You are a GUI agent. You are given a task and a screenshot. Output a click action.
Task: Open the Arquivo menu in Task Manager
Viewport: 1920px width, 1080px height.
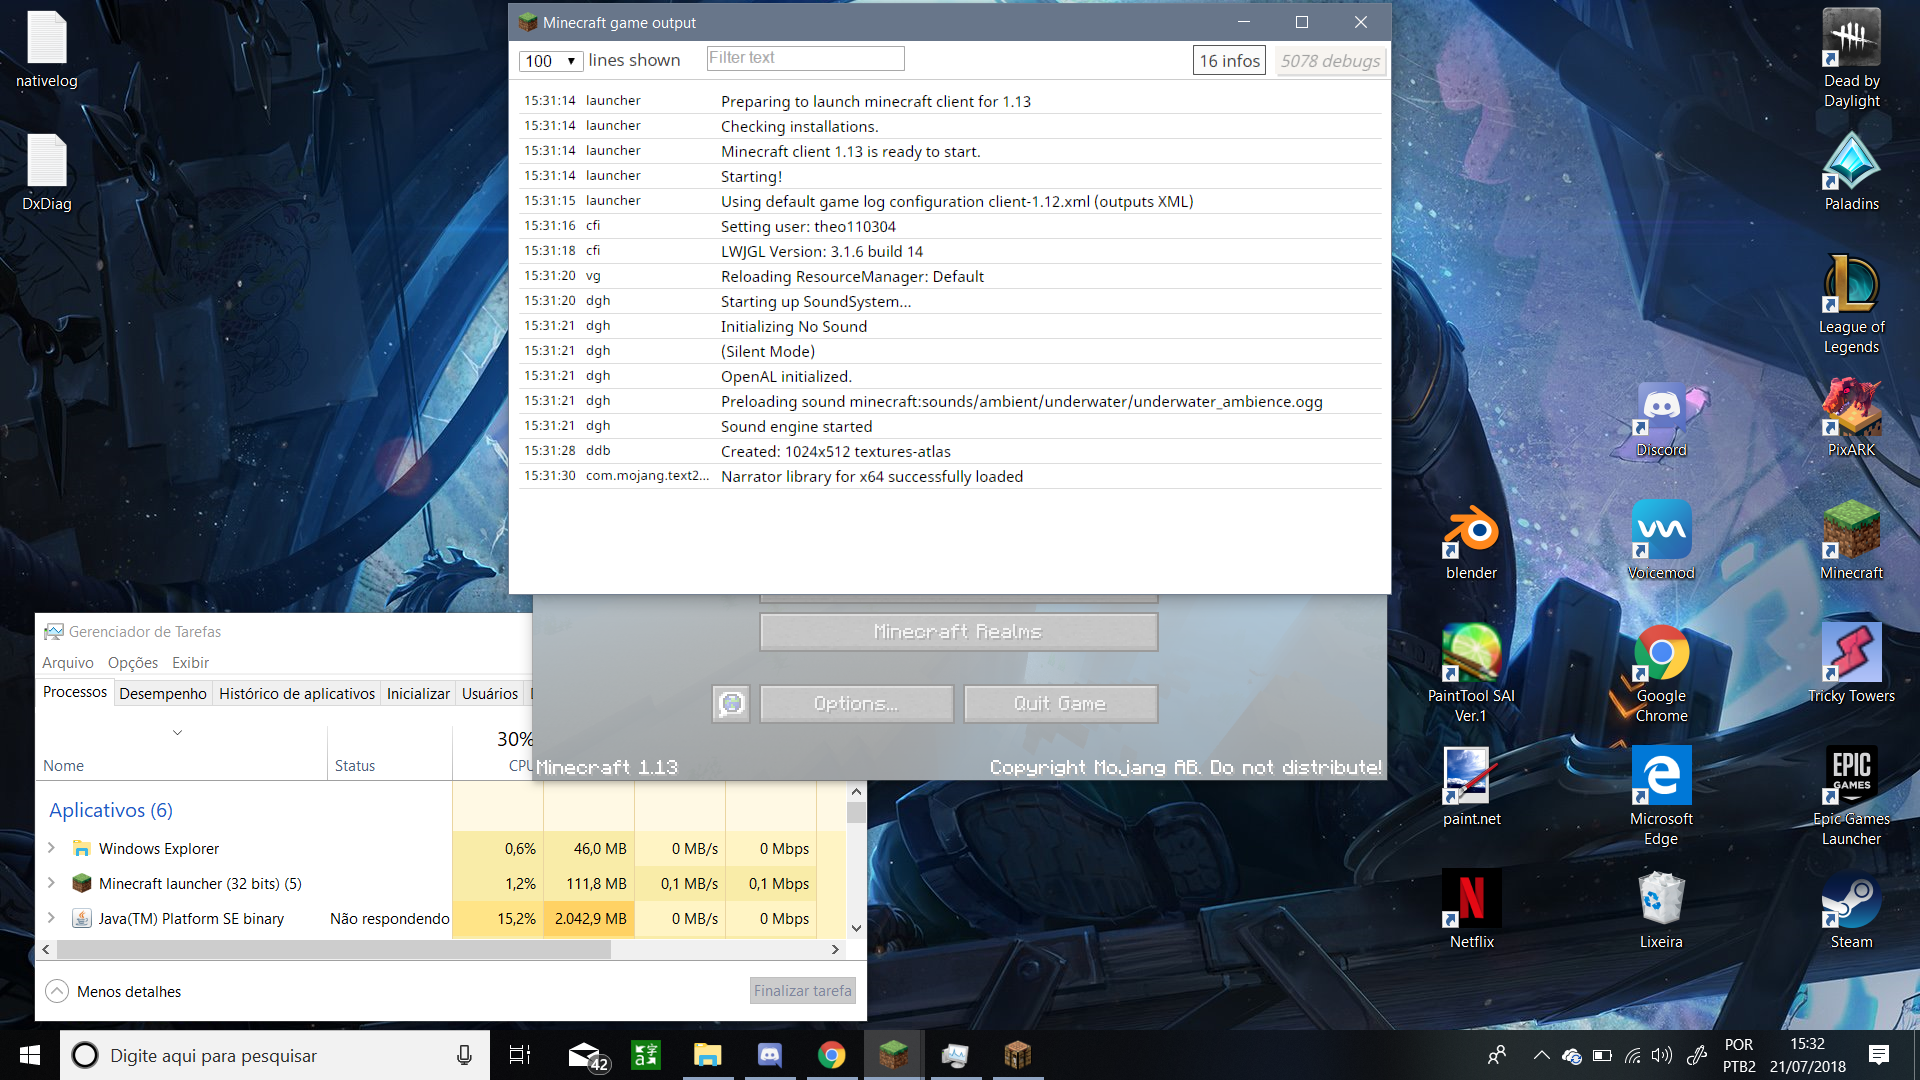click(67, 662)
